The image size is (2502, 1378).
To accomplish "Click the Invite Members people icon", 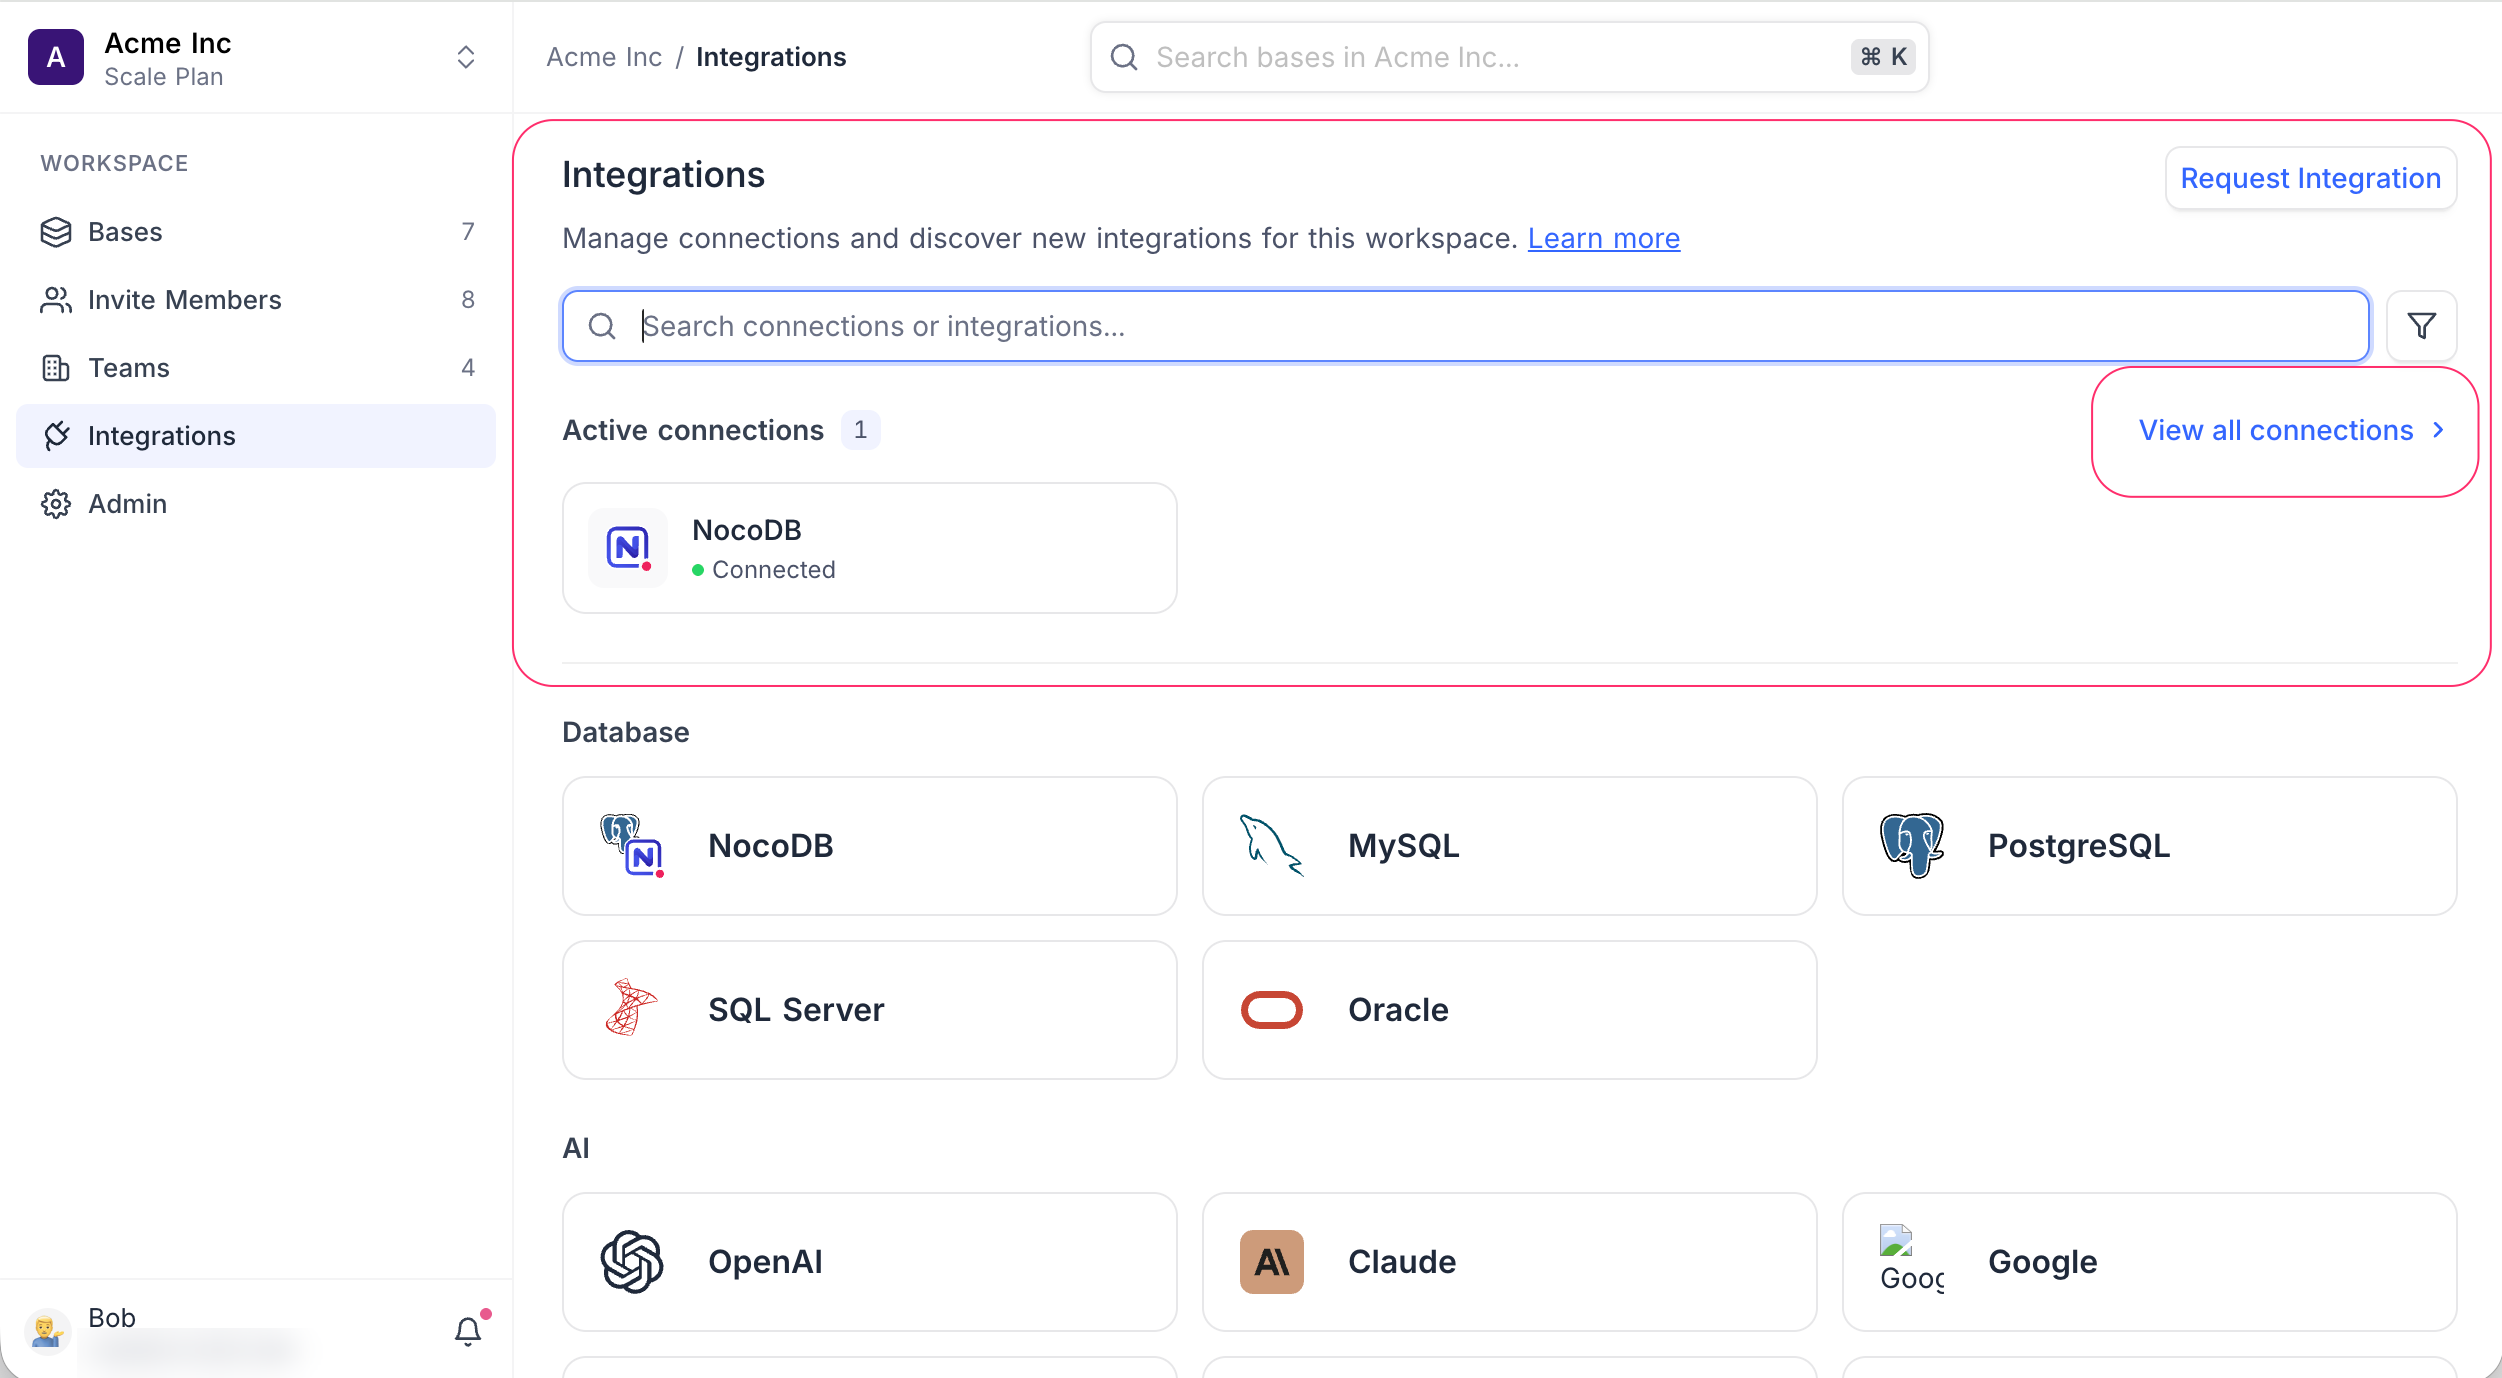I will pyautogui.click(x=56, y=300).
